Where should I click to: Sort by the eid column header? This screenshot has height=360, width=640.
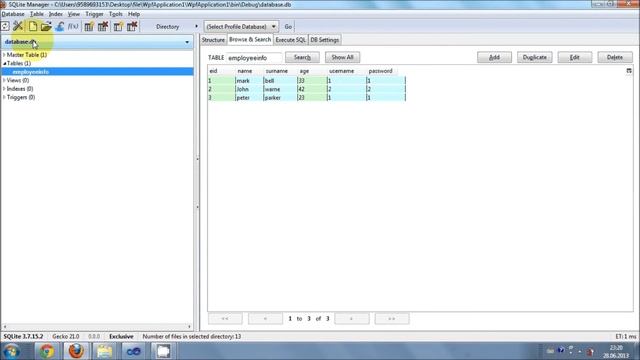pyautogui.click(x=221, y=71)
